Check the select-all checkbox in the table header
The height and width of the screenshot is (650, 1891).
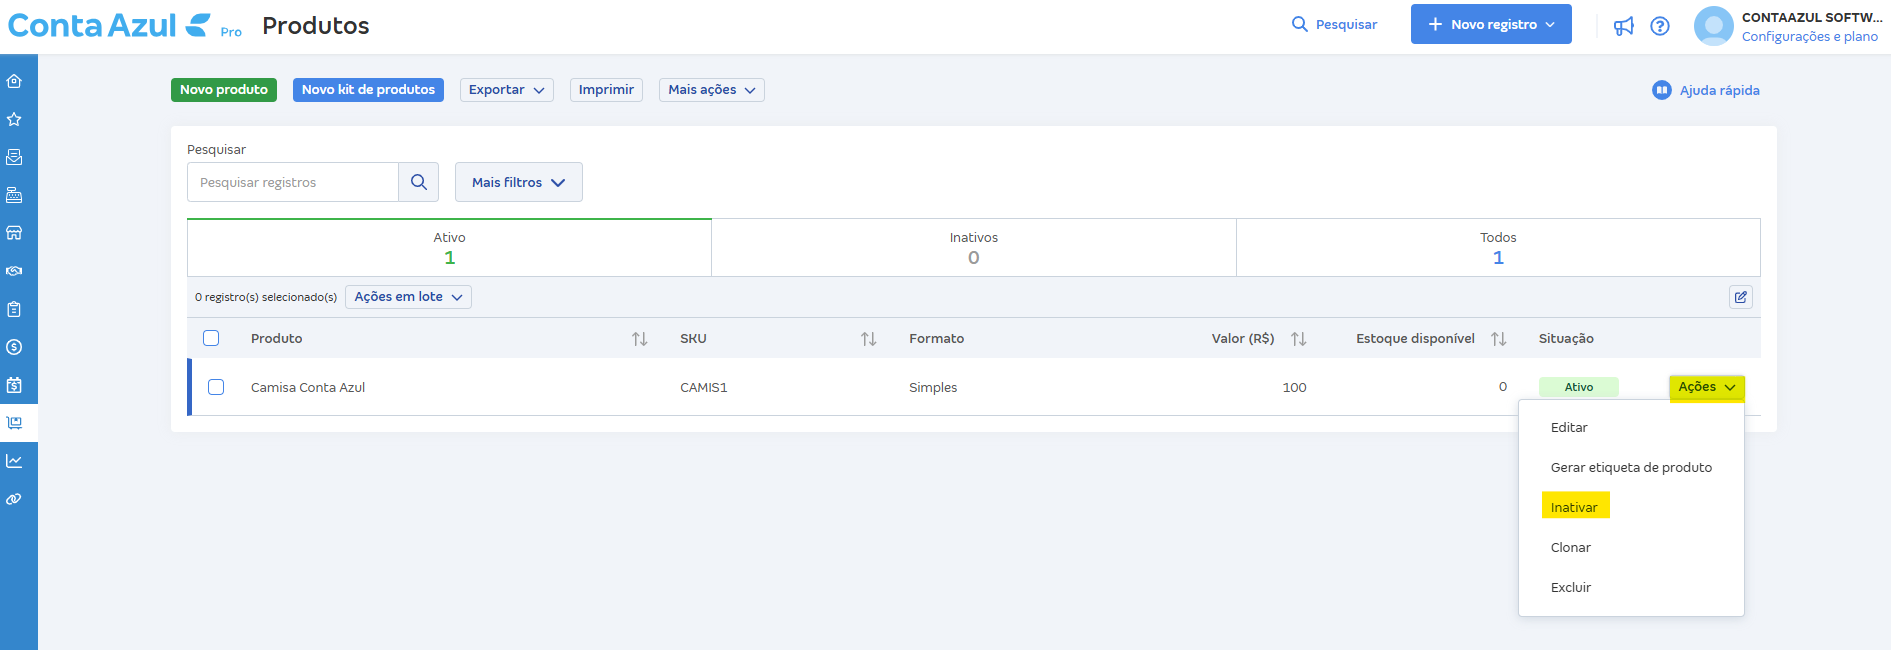click(211, 338)
